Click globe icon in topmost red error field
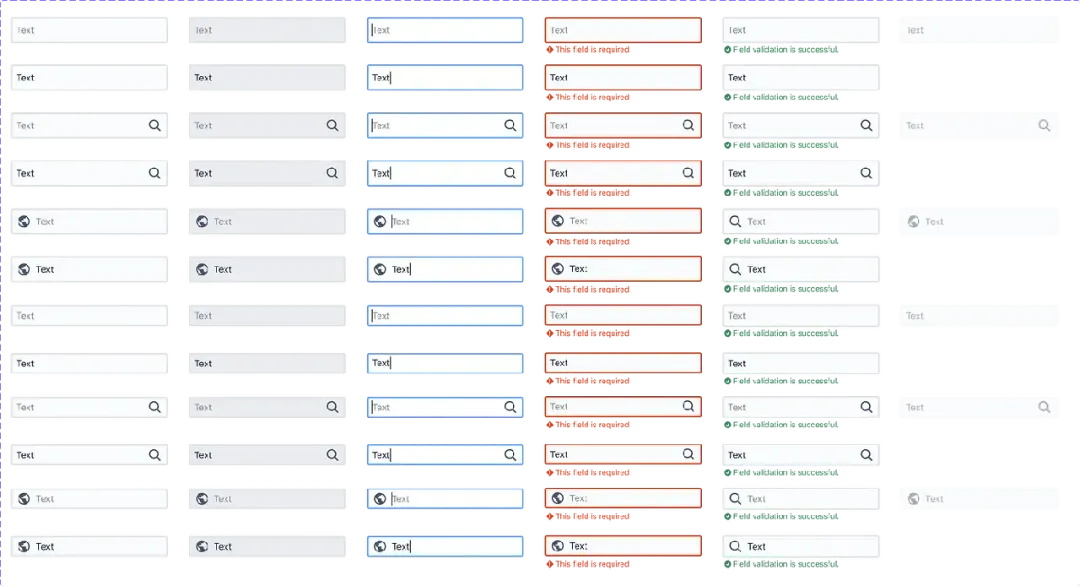Viewport: 1080px width, 586px height. pos(558,221)
